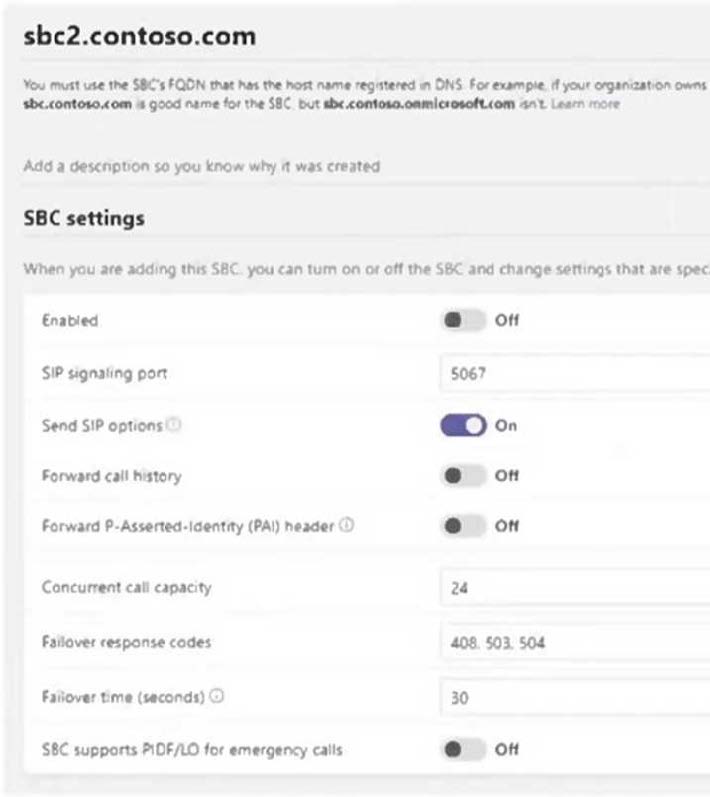Click the Send SIP options label
This screenshot has width=710, height=797.
pos(102,425)
